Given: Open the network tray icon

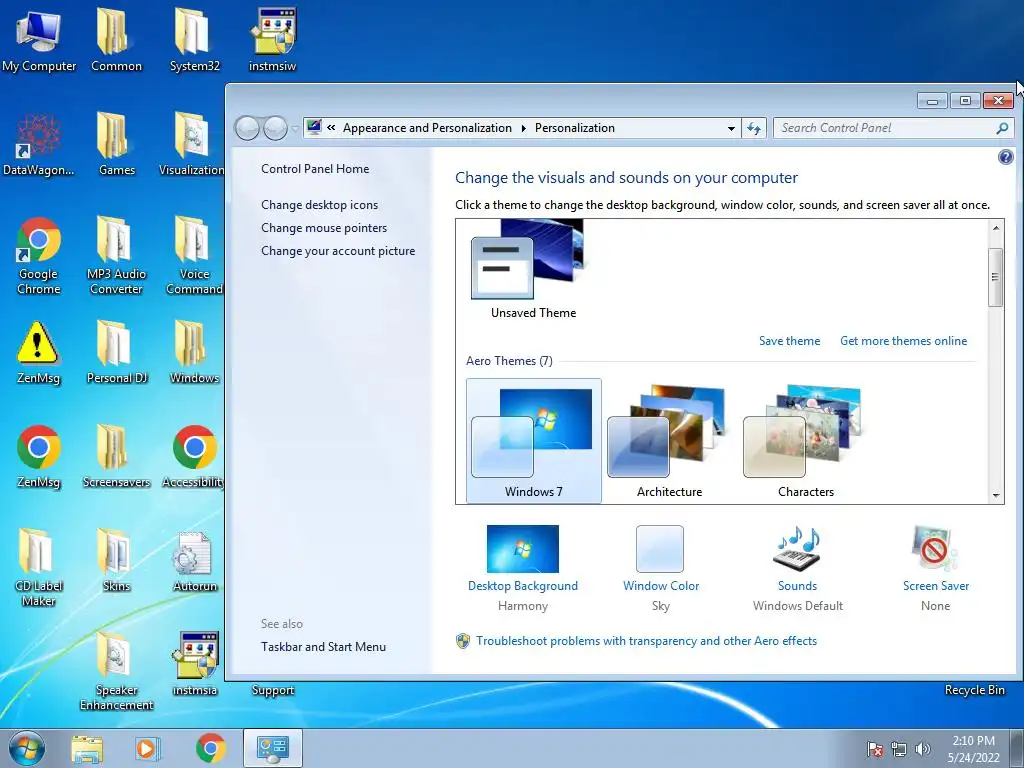Looking at the screenshot, I should click(899, 749).
